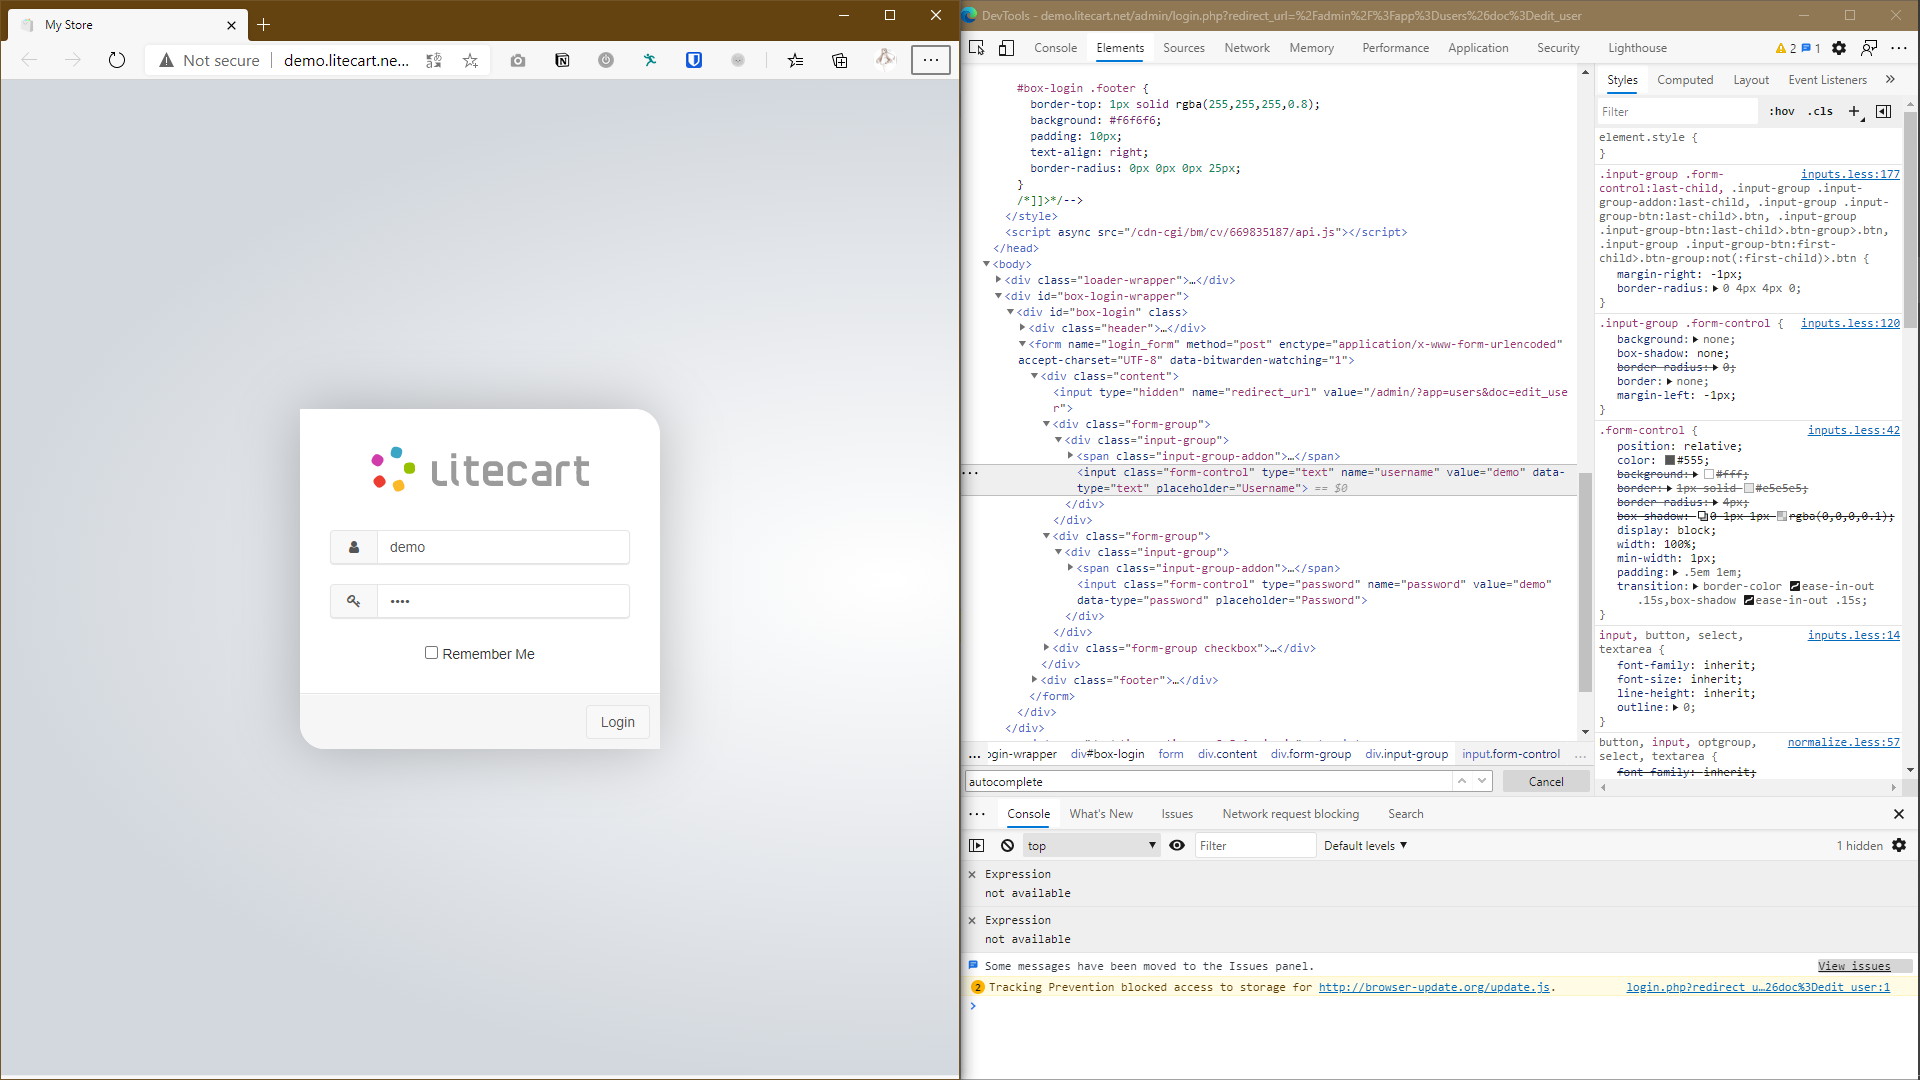This screenshot has height=1080, width=1920.
Task: Open the rgba(0,0,0,0.1) color swatch
Action: (x=1781, y=517)
